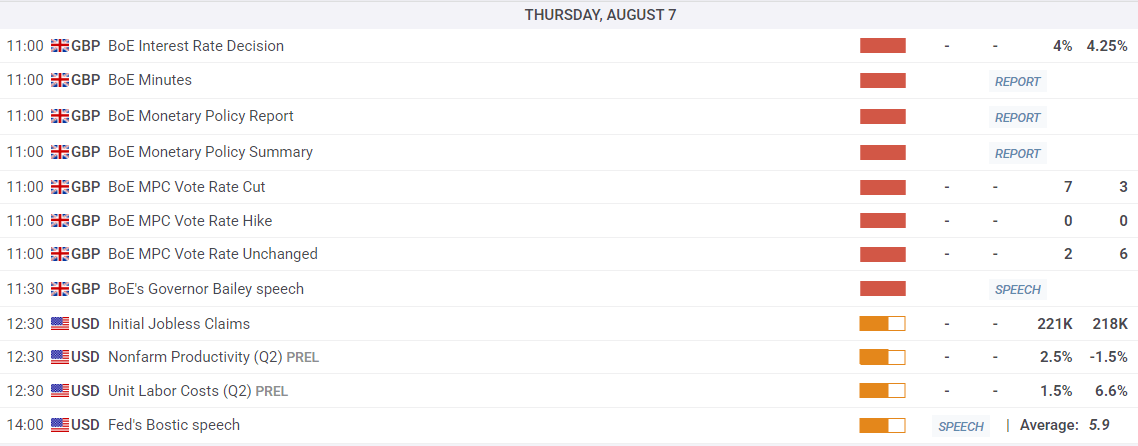
Task: Click red volatility bar for BoE Minutes
Action: click(882, 80)
